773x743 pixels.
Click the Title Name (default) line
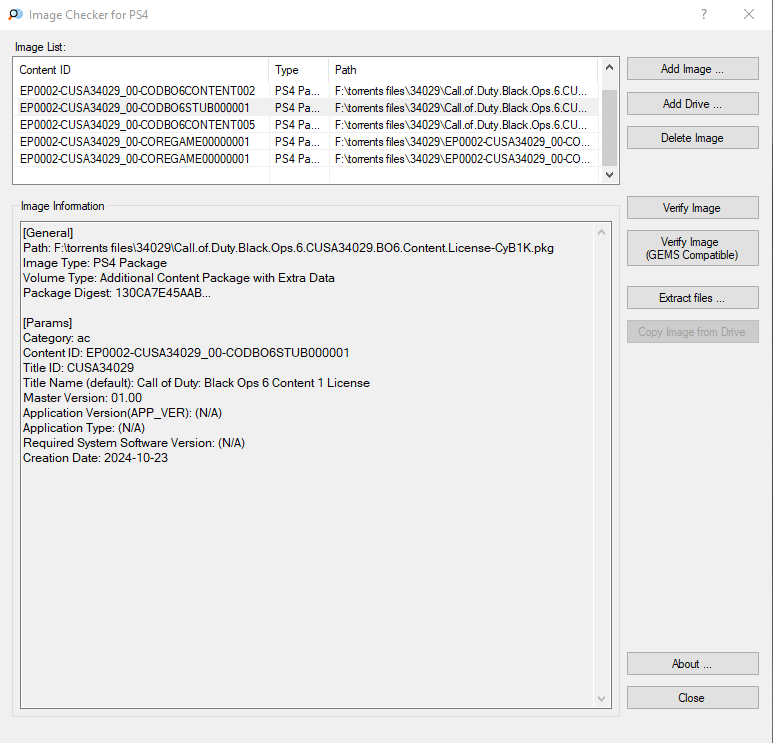click(x=196, y=383)
